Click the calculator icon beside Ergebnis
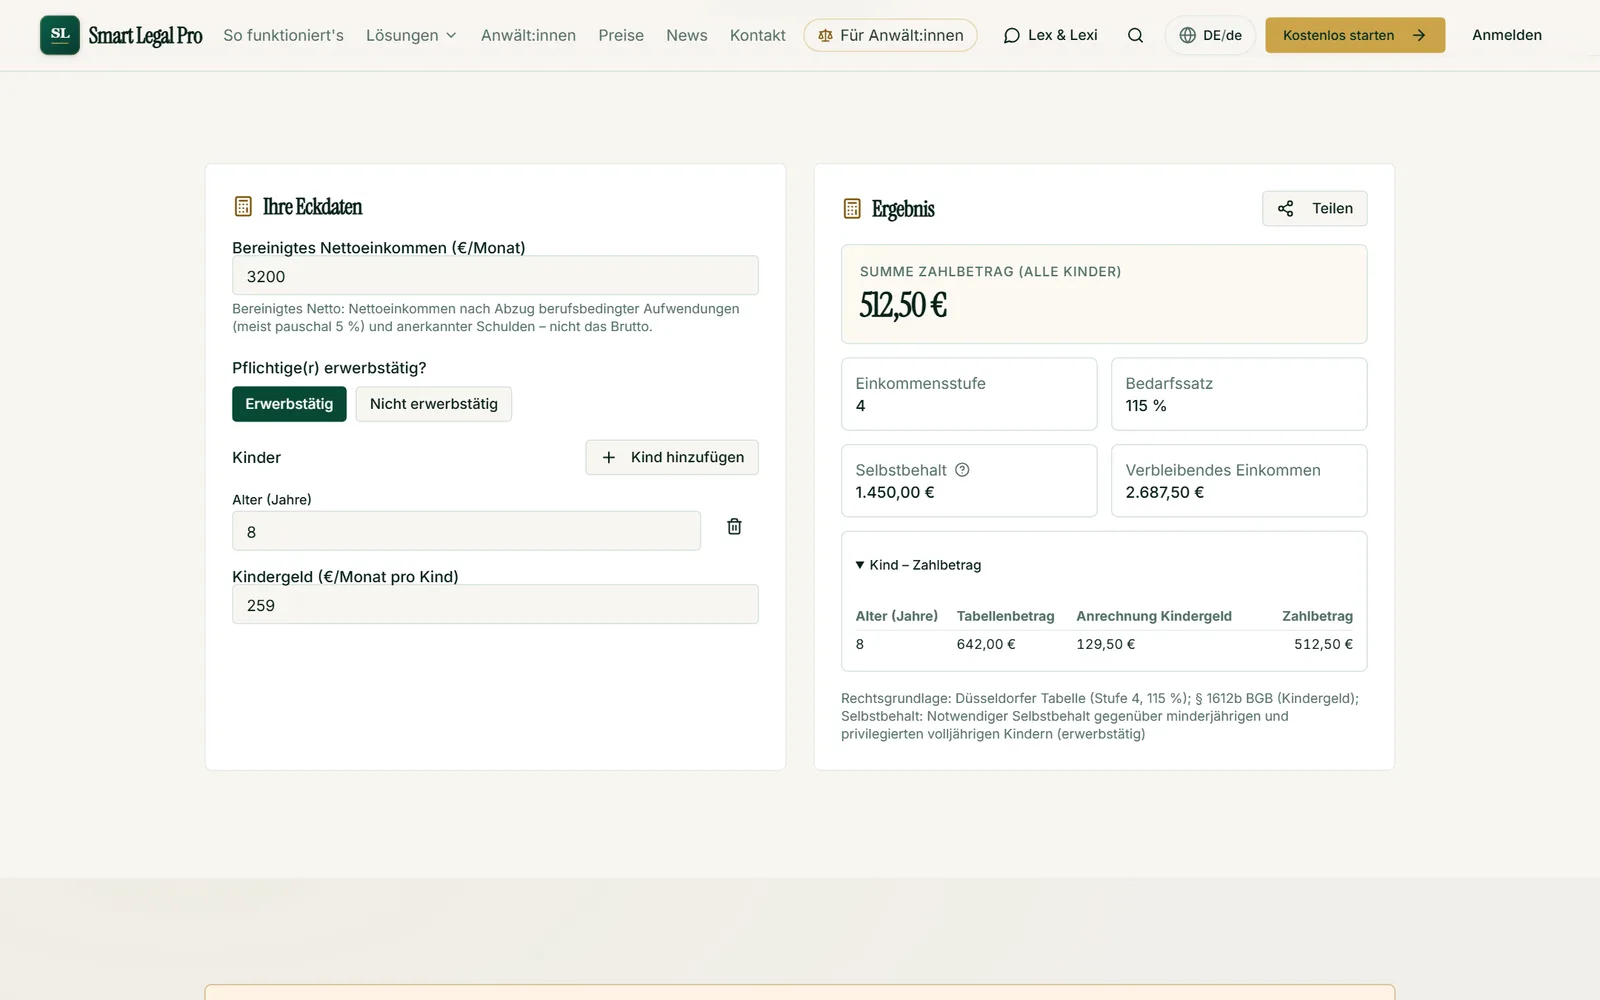The height and width of the screenshot is (1000, 1600). tap(852, 209)
